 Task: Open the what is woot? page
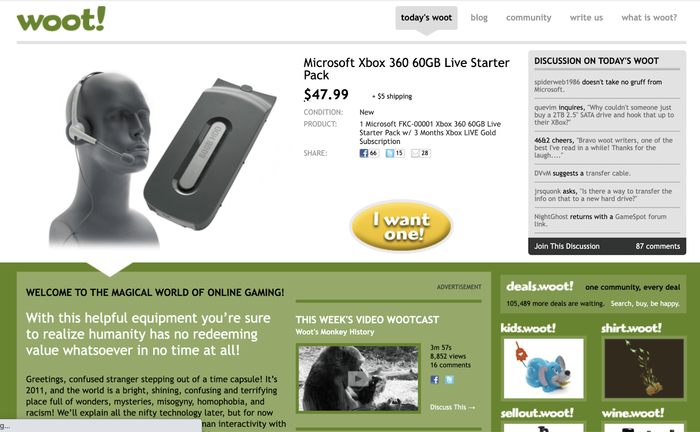click(649, 18)
